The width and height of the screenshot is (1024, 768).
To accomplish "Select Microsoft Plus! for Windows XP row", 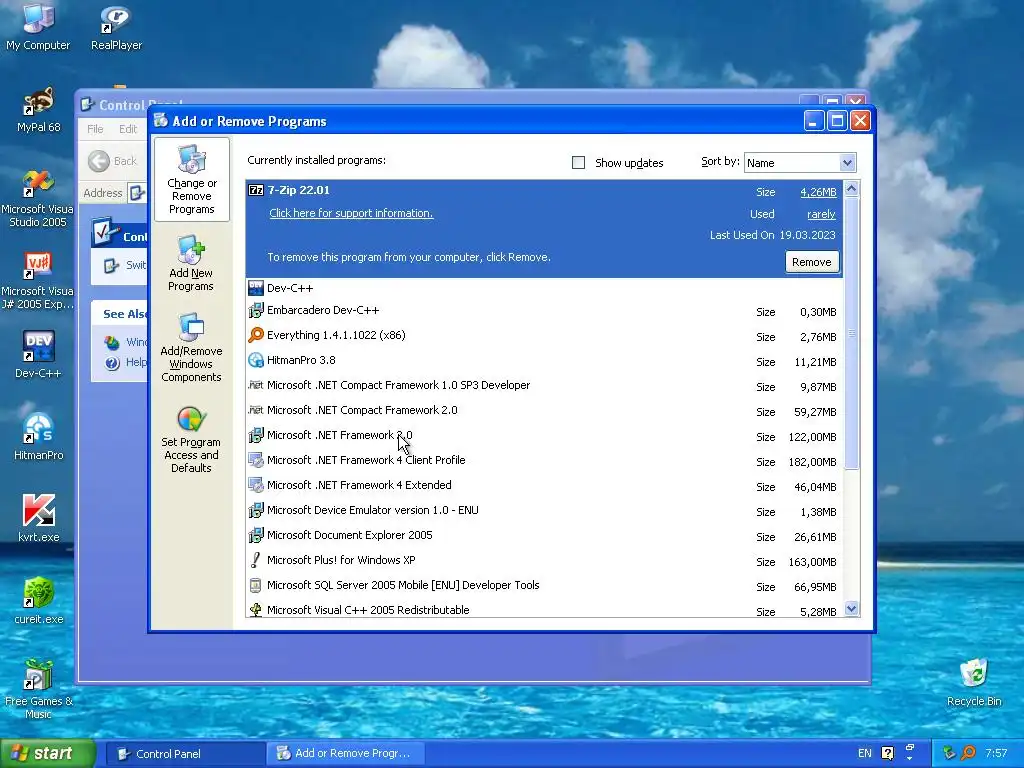I will [x=545, y=560].
